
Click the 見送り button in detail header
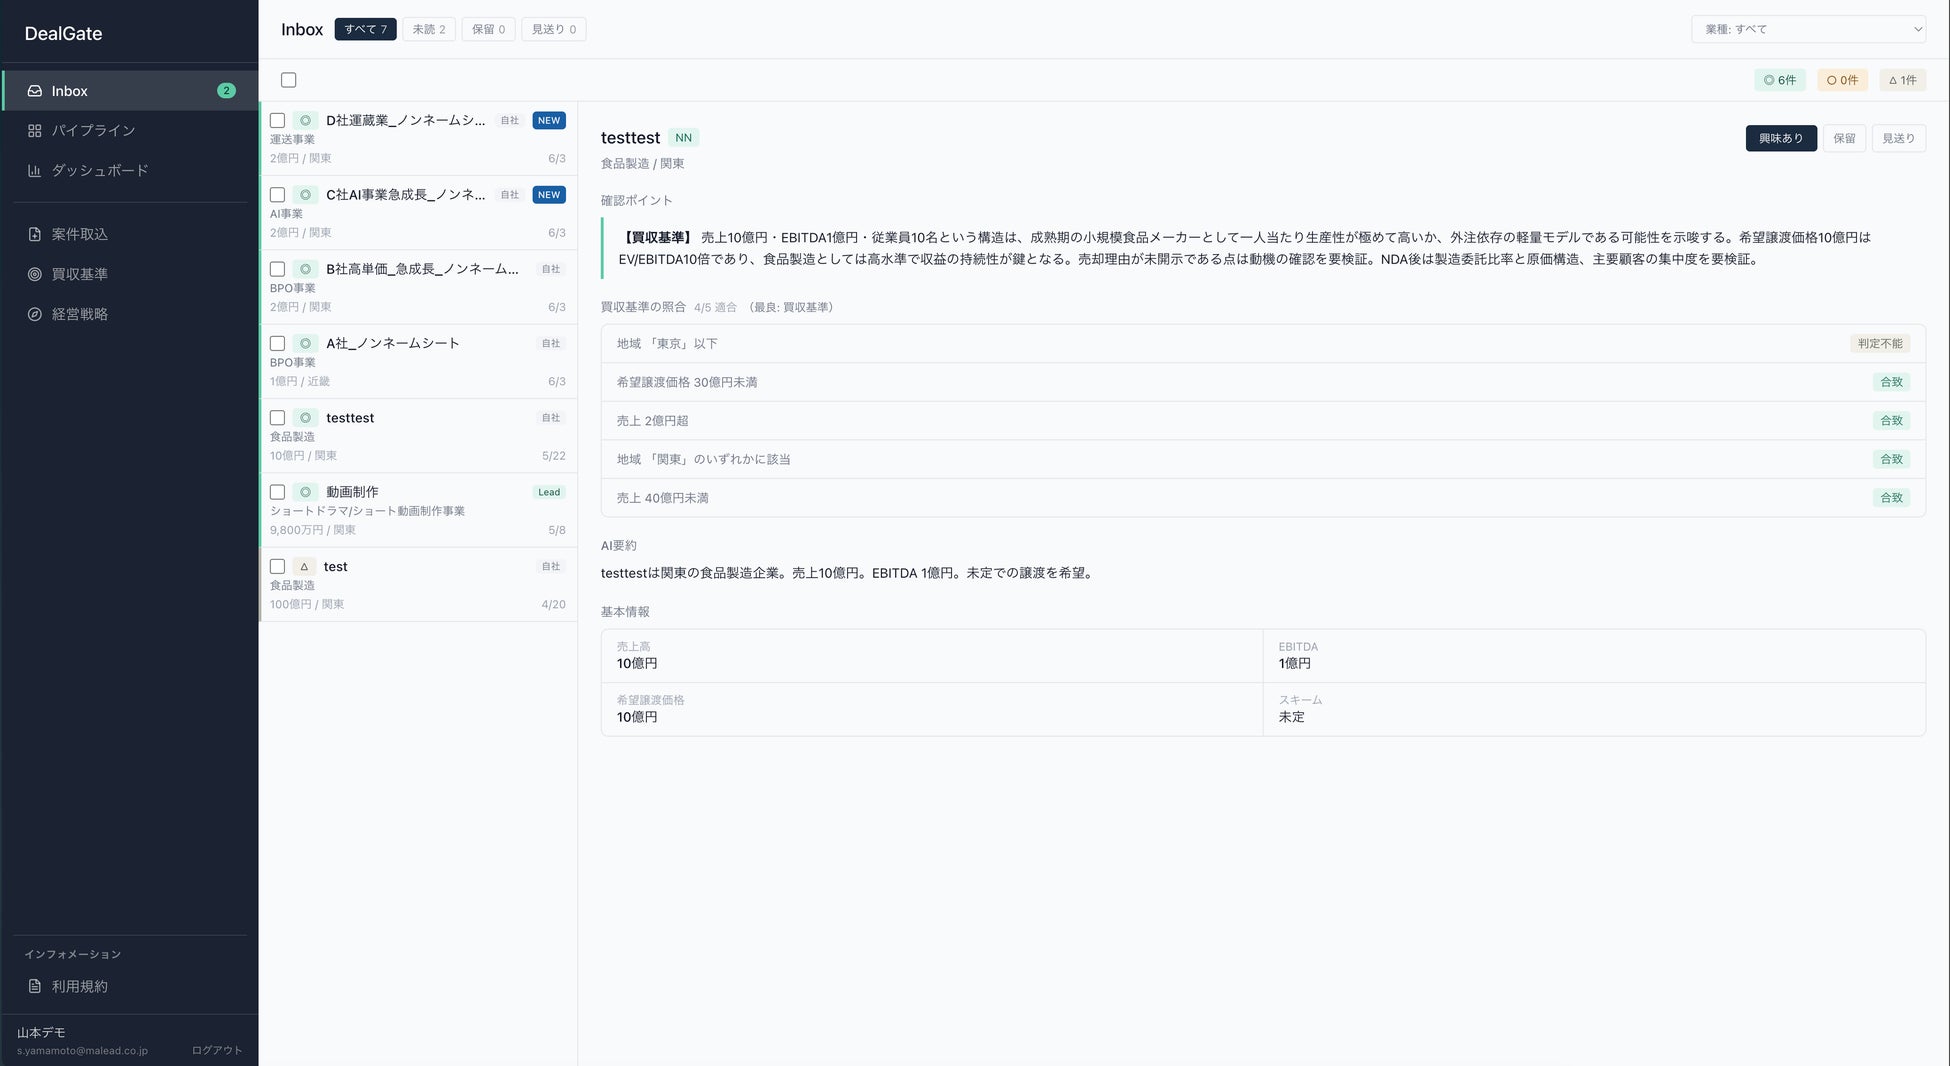point(1898,138)
